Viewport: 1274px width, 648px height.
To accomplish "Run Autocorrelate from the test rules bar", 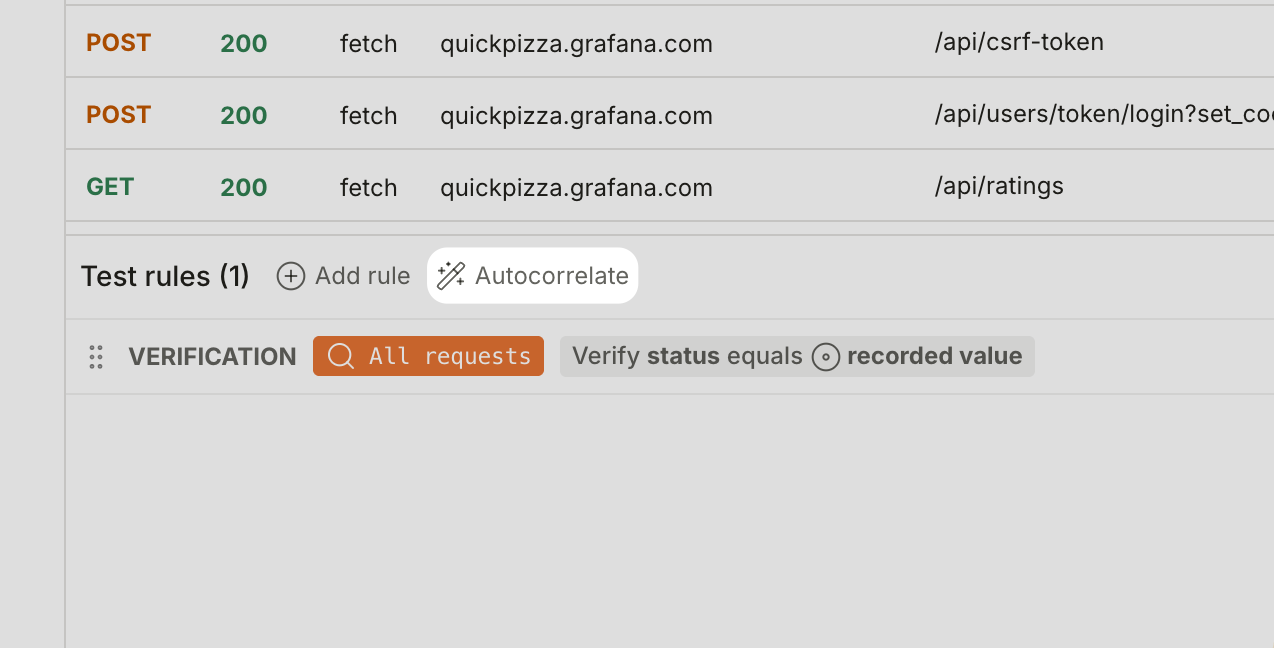I will tap(533, 276).
